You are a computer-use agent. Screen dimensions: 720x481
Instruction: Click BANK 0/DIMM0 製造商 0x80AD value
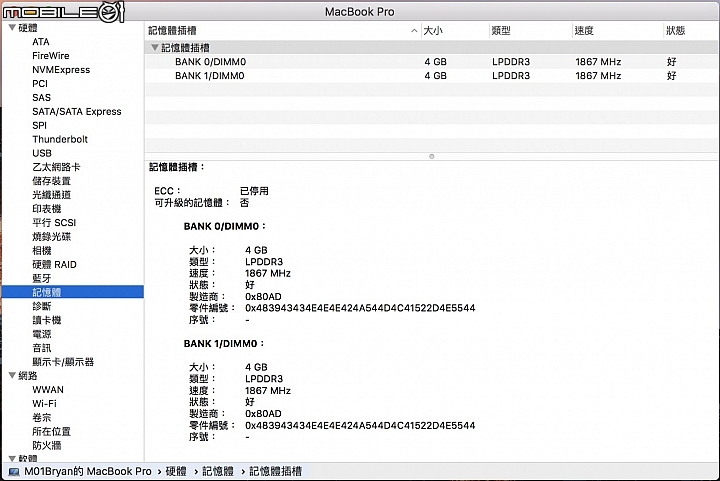point(263,296)
